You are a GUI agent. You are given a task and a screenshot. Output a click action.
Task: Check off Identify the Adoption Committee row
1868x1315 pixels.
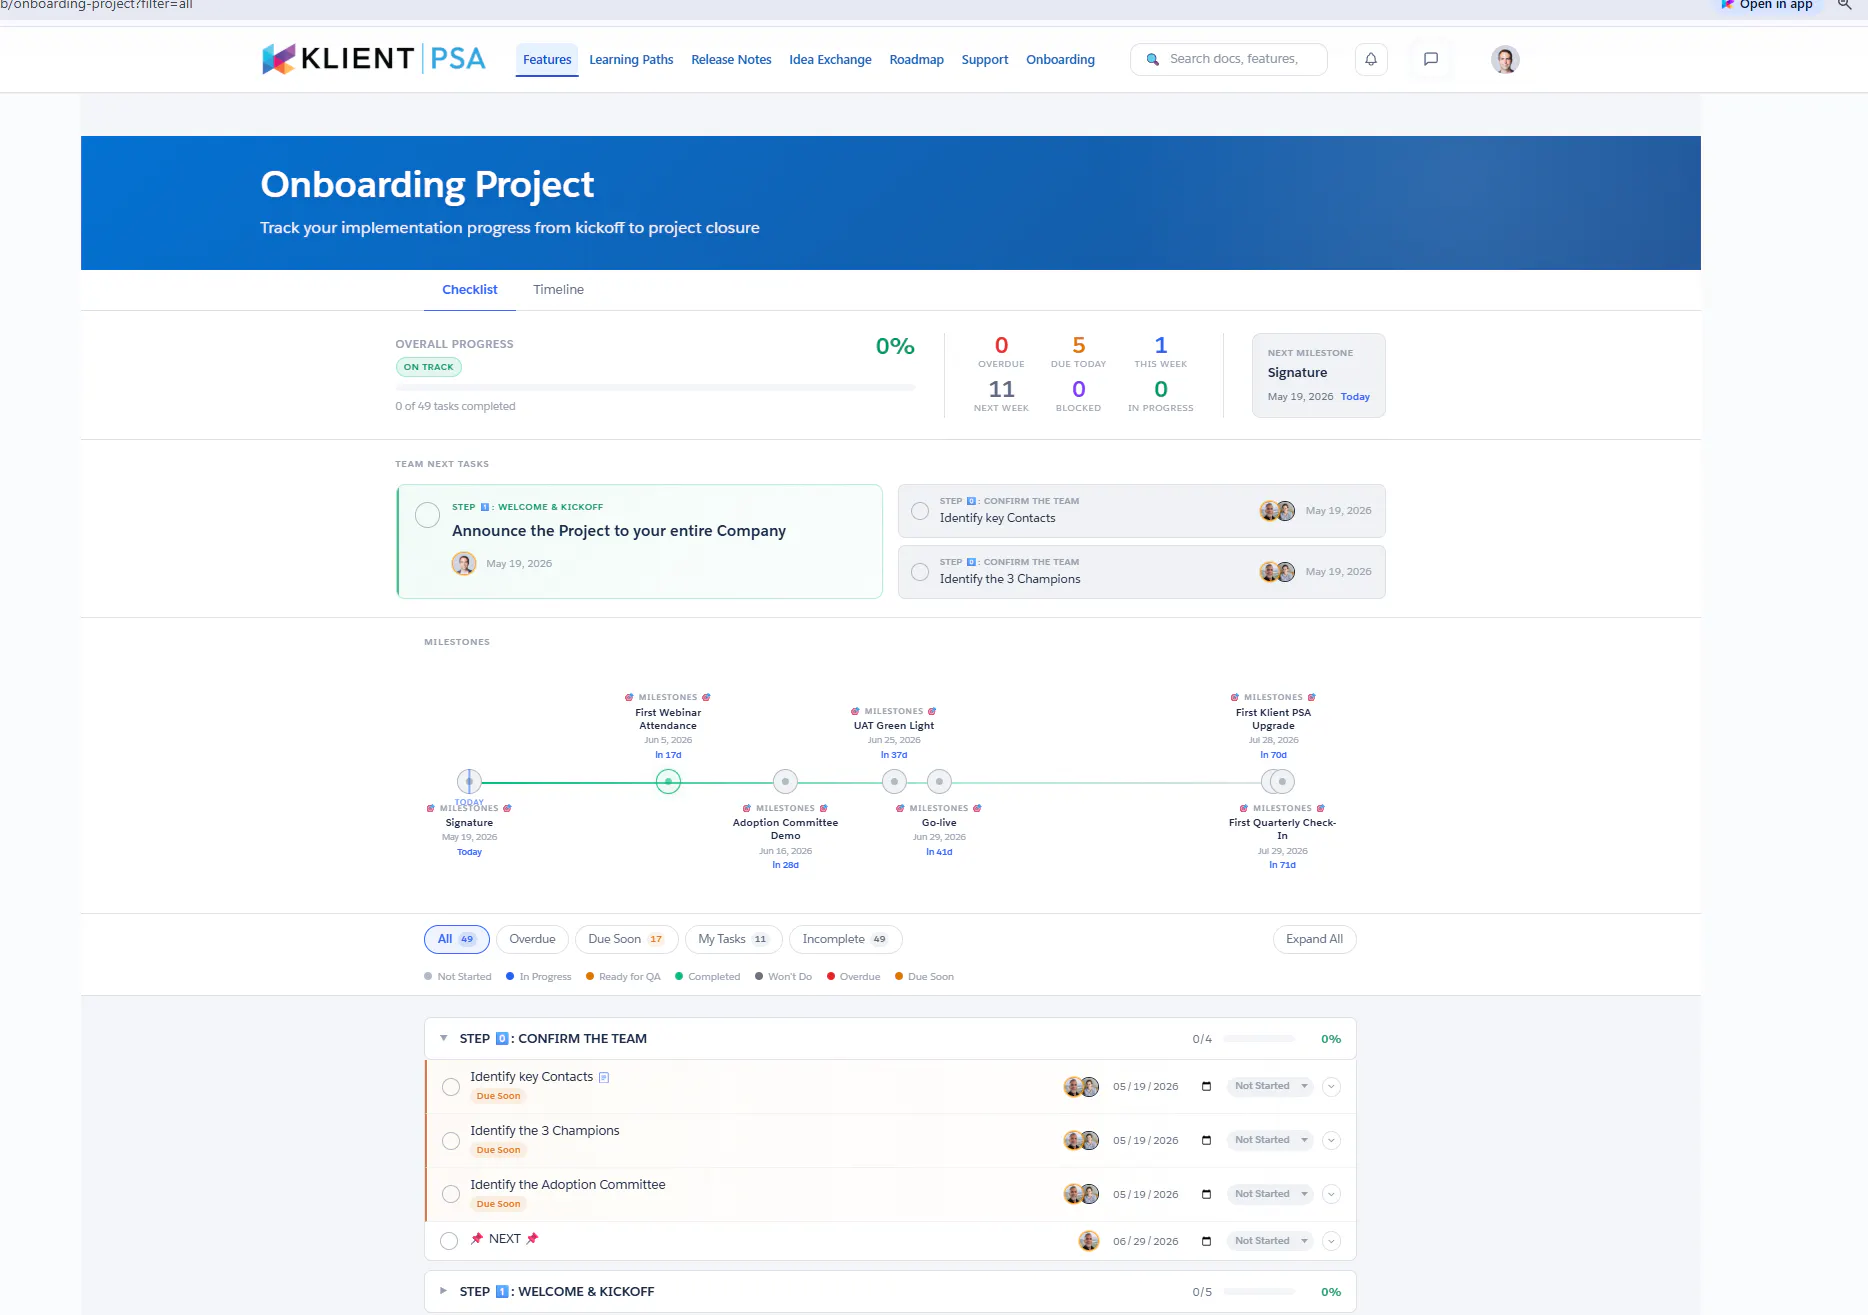[451, 1194]
